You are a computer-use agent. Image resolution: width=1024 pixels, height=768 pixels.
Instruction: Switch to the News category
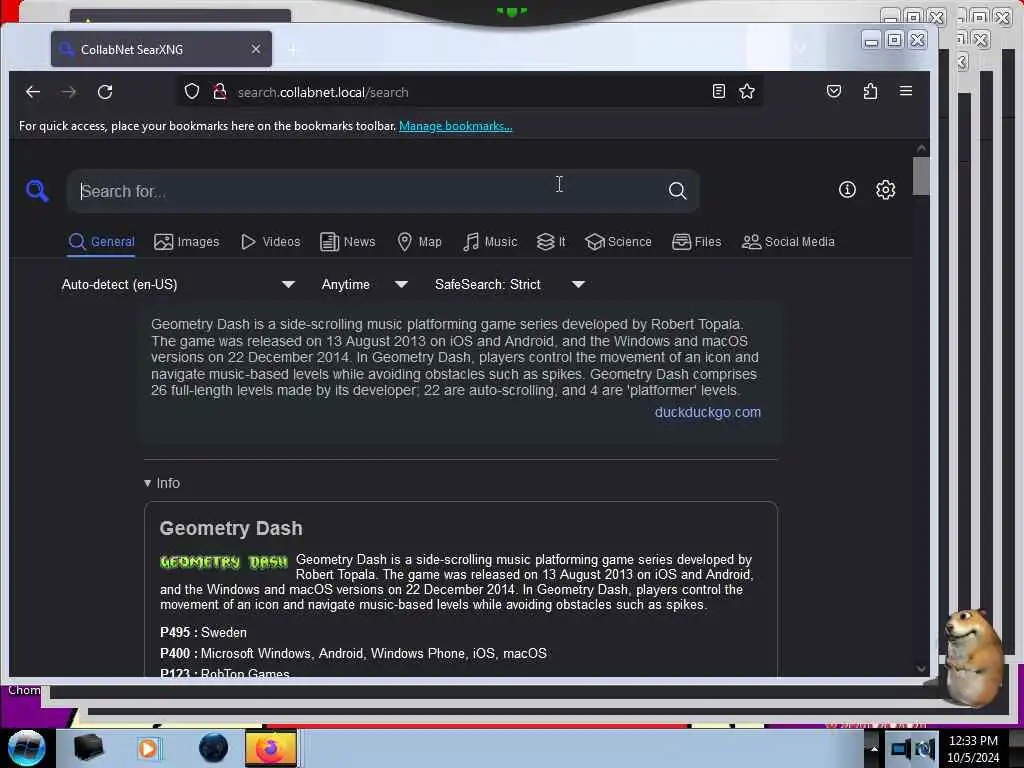click(x=347, y=242)
